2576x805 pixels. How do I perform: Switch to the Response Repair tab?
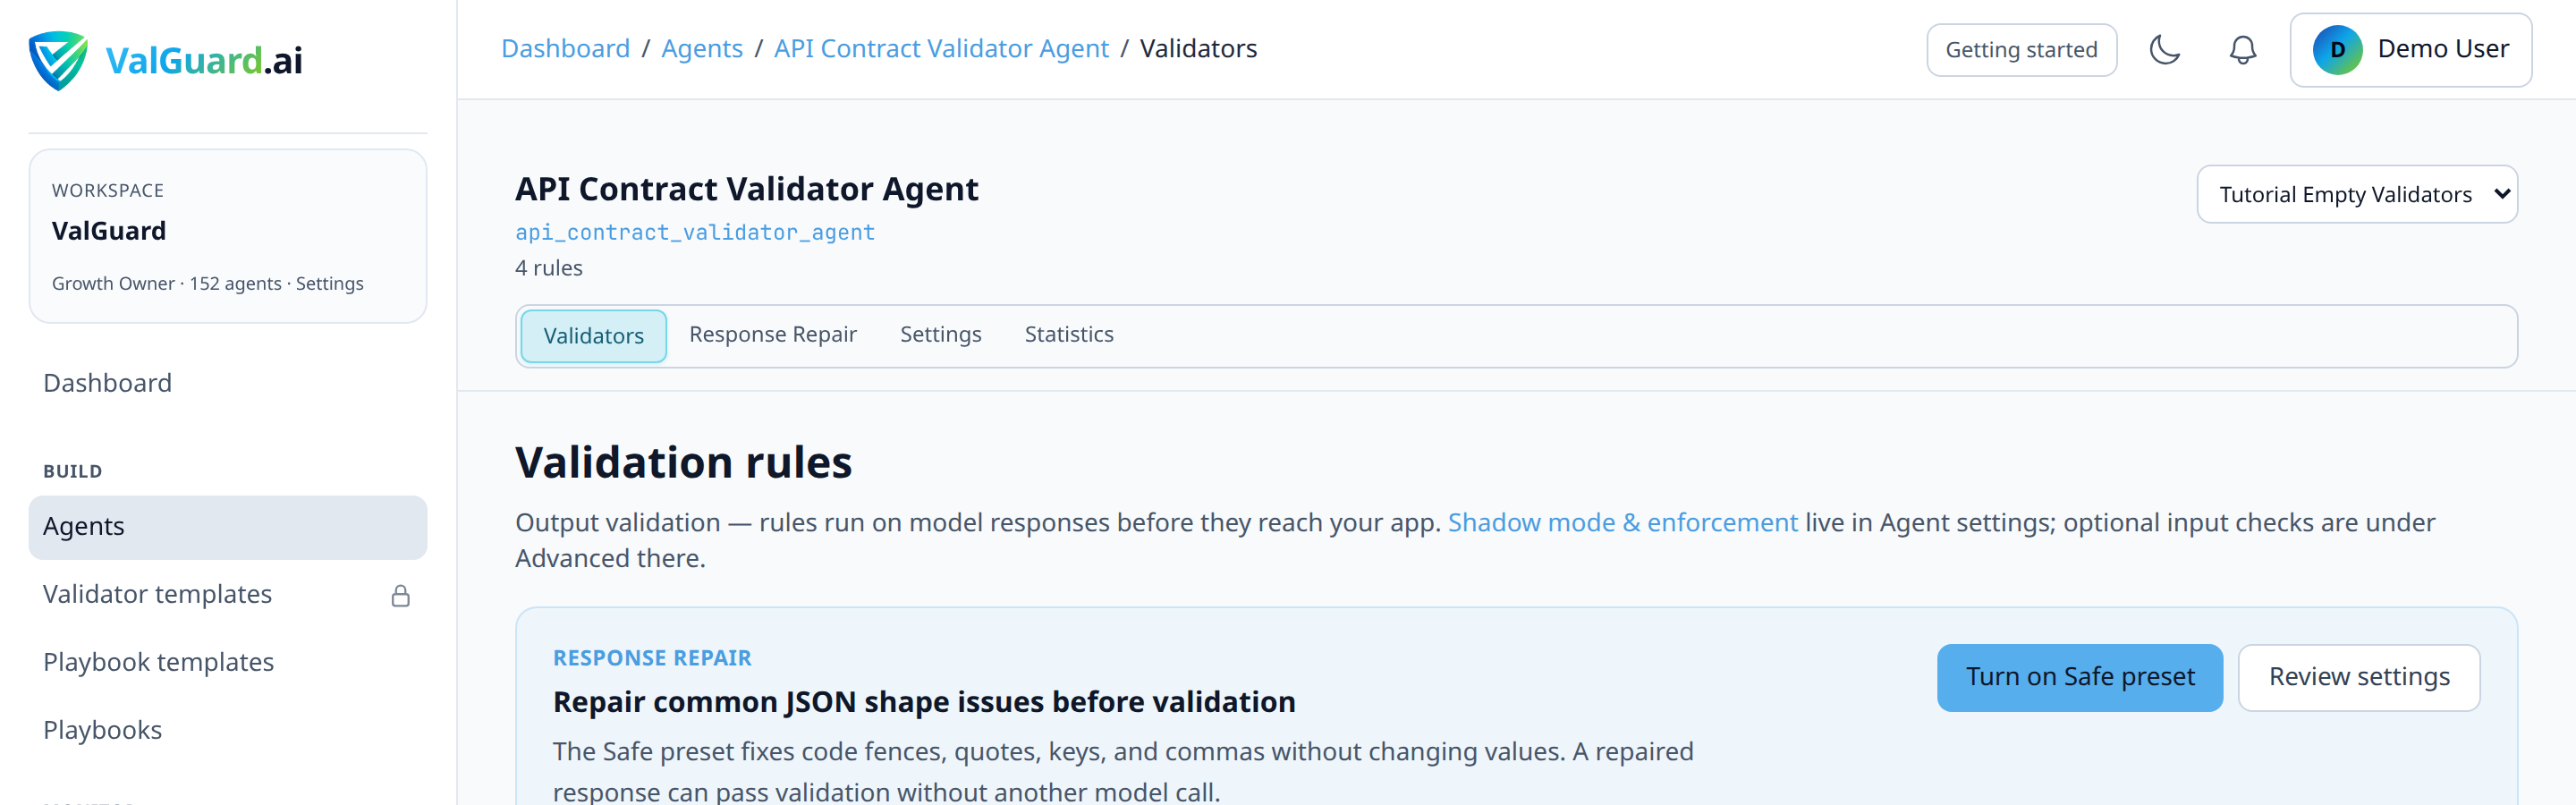(772, 334)
